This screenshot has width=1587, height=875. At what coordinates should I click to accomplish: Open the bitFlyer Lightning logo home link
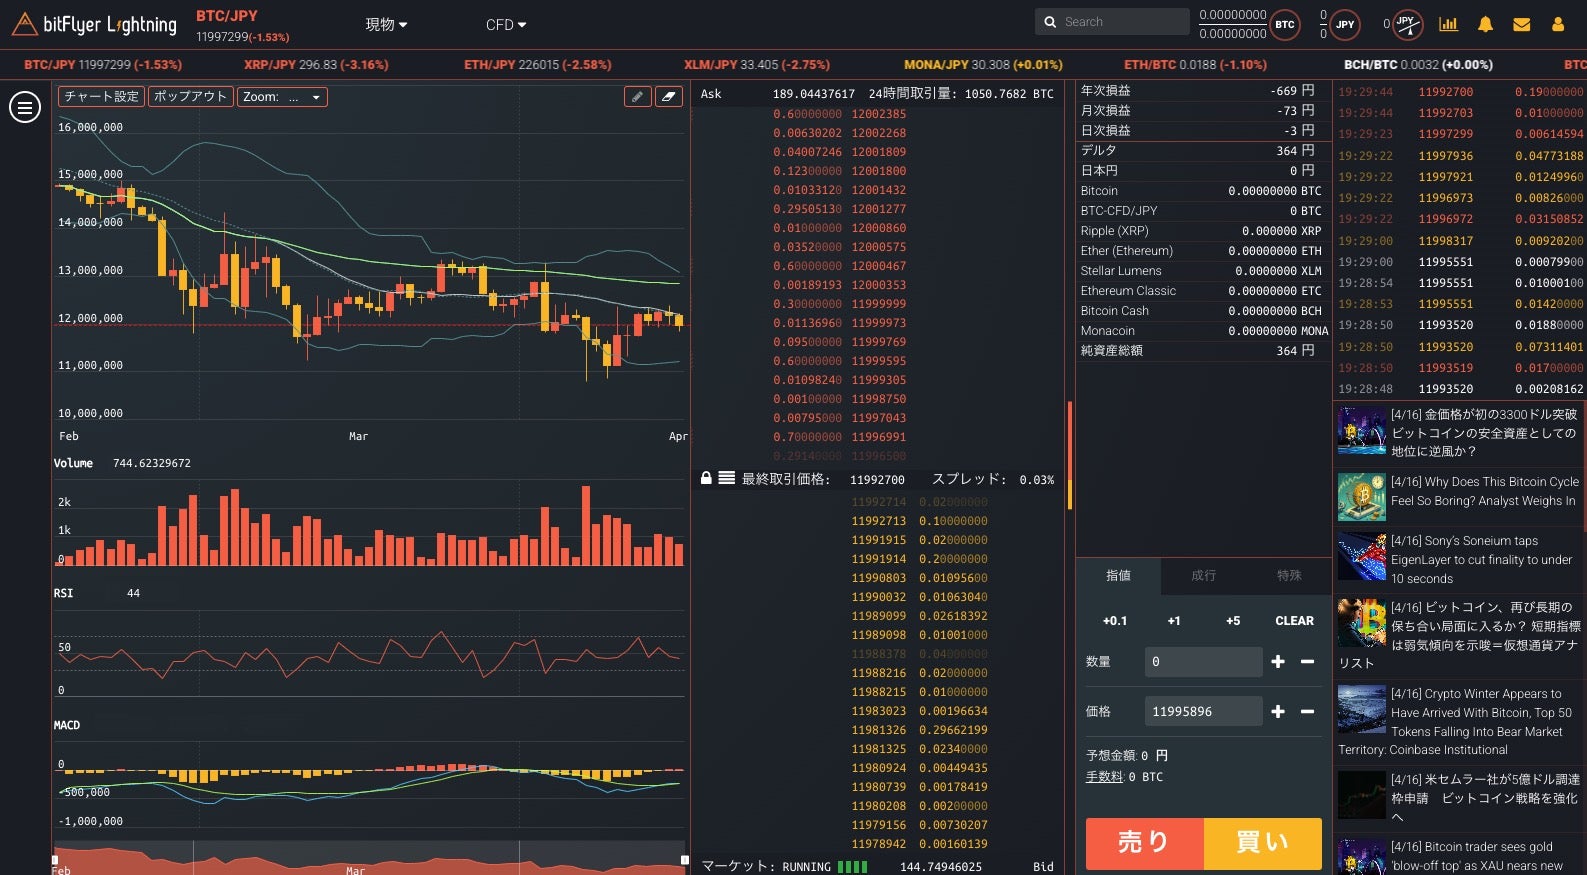(x=94, y=24)
